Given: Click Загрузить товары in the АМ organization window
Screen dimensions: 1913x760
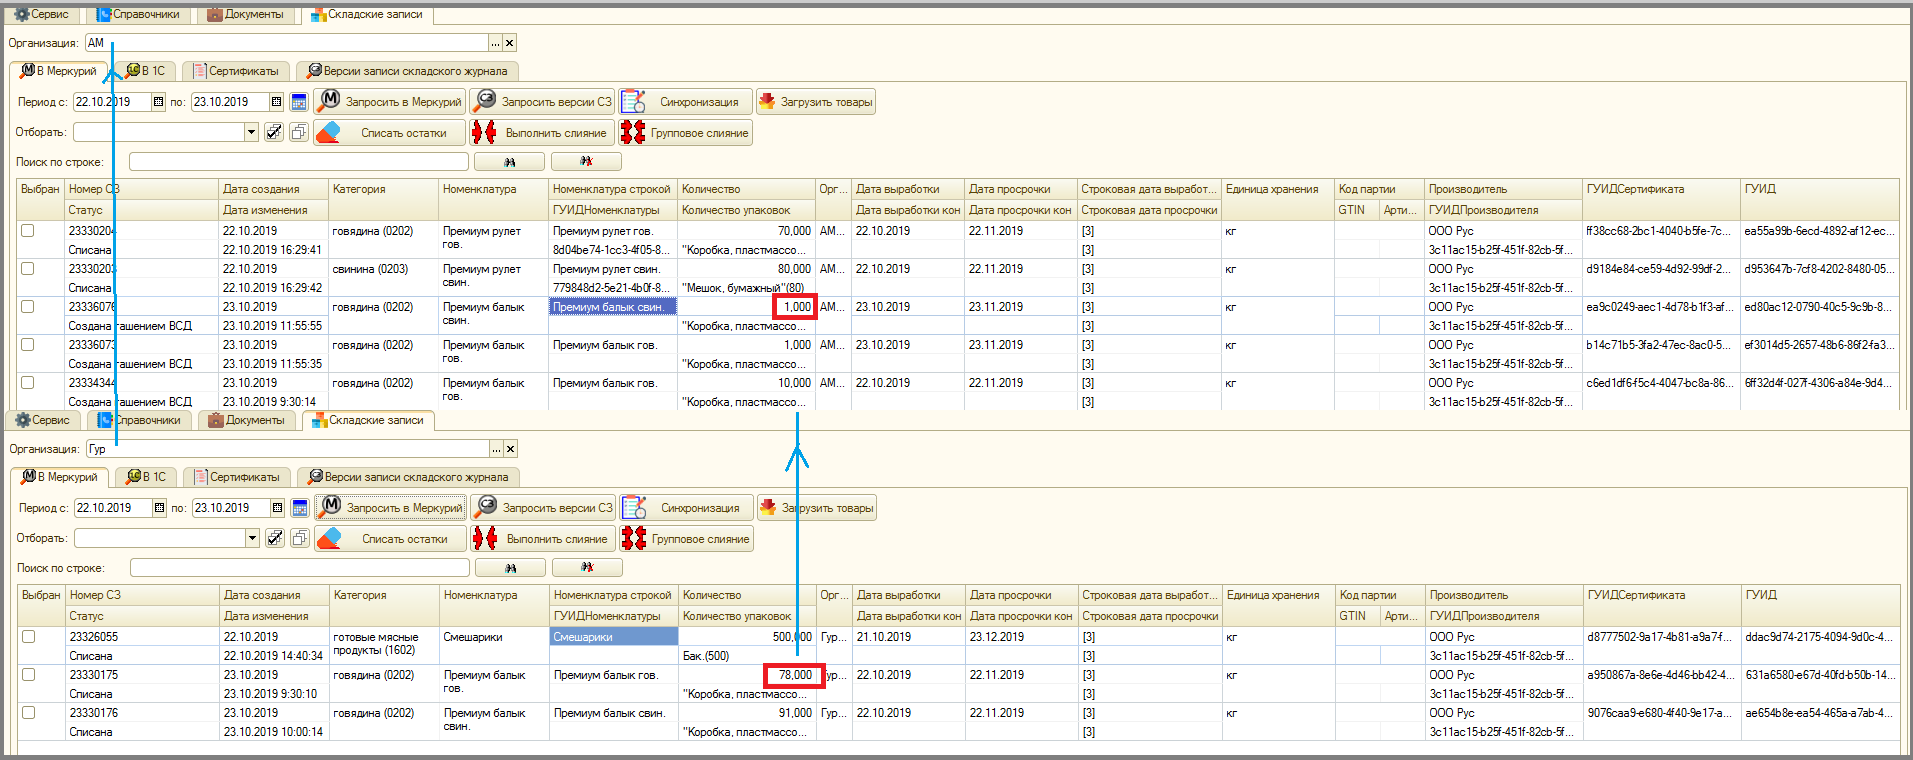Looking at the screenshot, I should click(816, 102).
